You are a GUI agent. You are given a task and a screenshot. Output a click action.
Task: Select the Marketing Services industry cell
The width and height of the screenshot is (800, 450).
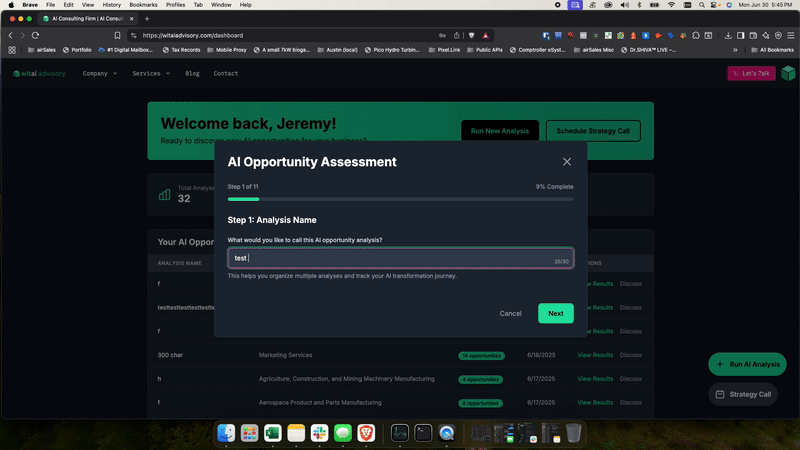[x=285, y=355]
